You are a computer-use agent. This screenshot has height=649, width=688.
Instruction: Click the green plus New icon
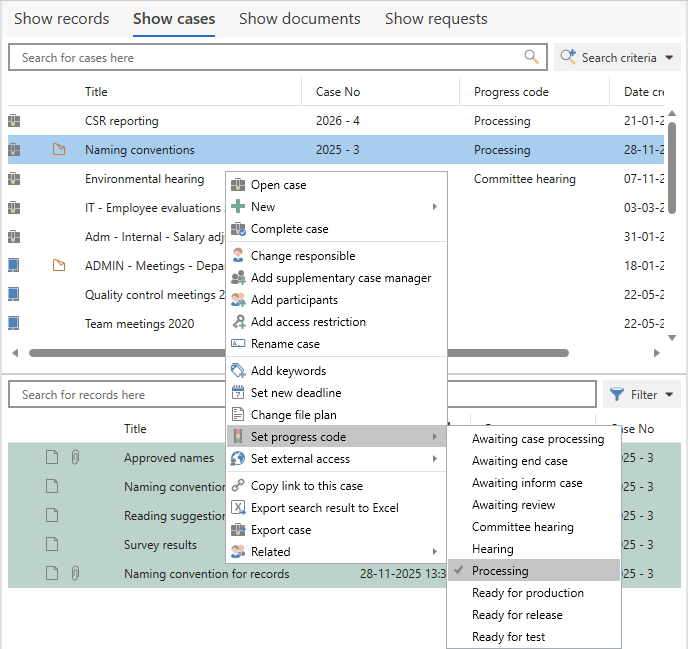(238, 207)
